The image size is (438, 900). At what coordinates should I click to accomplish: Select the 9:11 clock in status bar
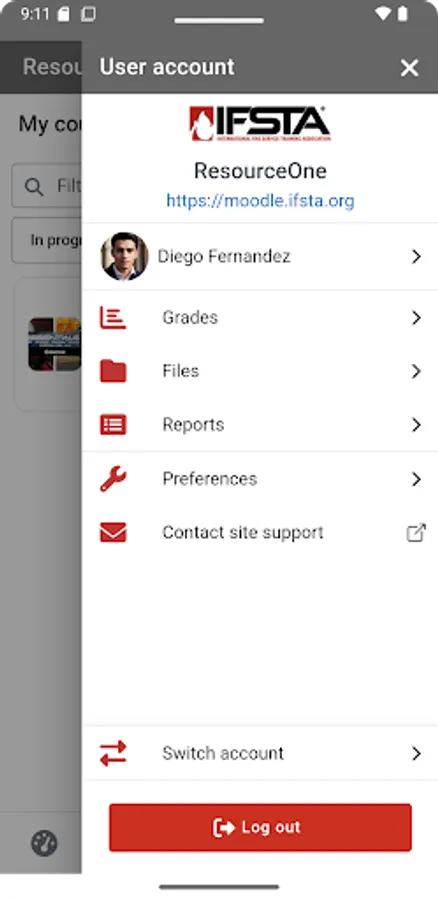34,14
